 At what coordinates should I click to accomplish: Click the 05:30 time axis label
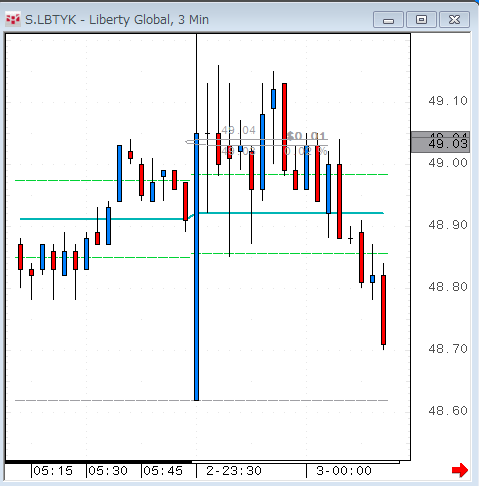point(108,471)
